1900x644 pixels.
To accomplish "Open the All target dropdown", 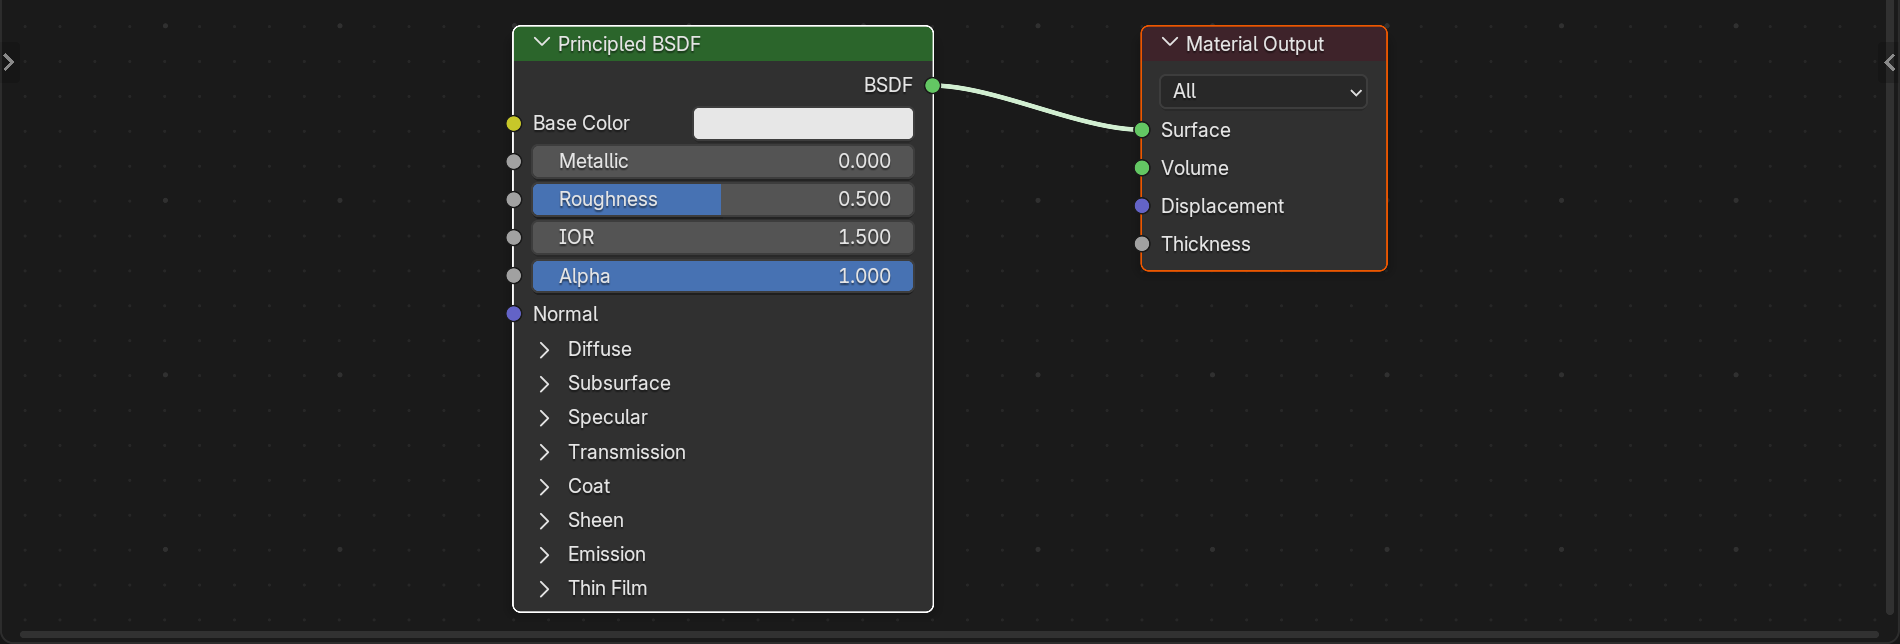I will tap(1263, 91).
